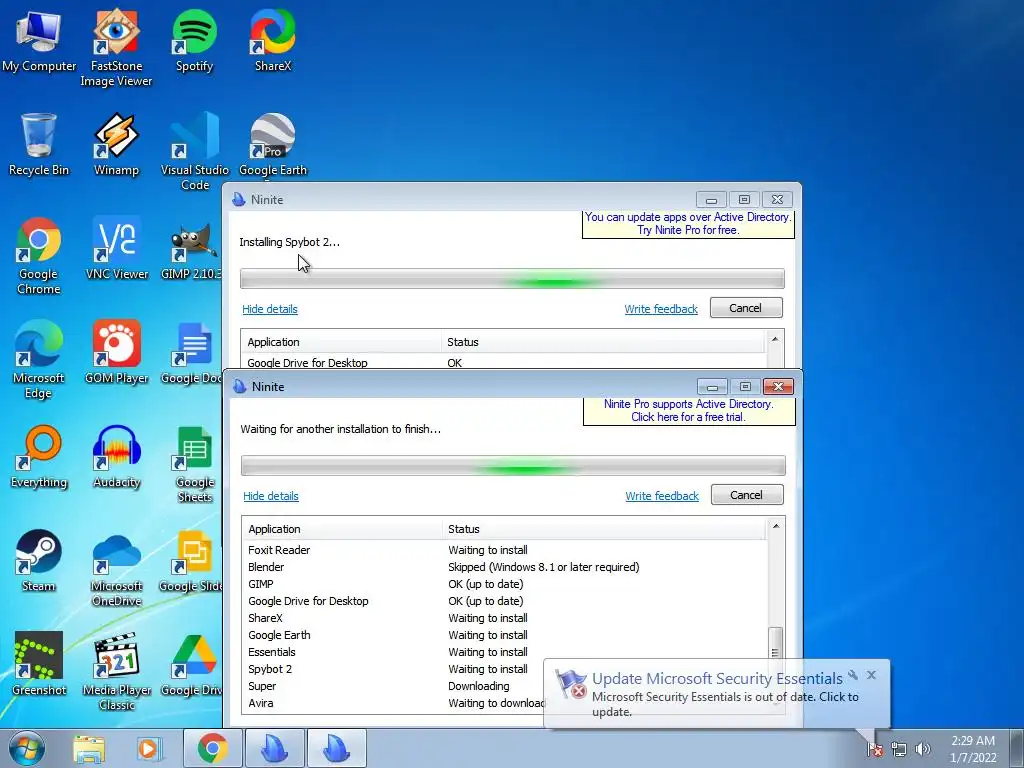The height and width of the screenshot is (768, 1024).
Task: Click the Show desktop button
Action: tap(1017, 748)
